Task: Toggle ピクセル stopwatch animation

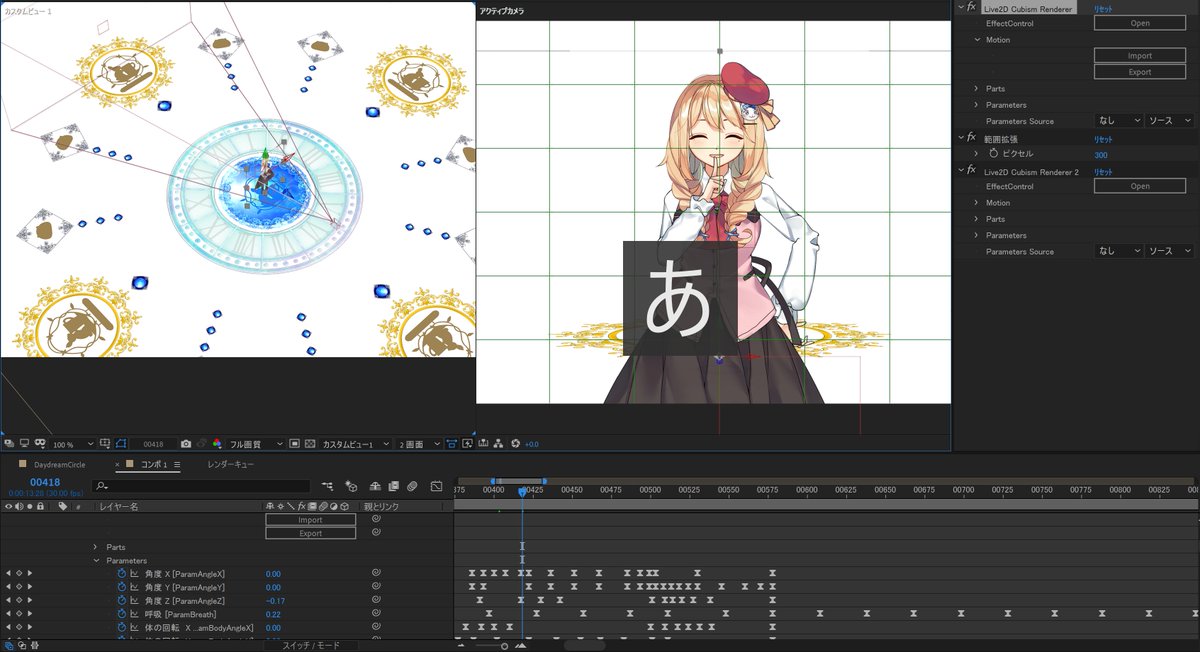Action: [993, 154]
